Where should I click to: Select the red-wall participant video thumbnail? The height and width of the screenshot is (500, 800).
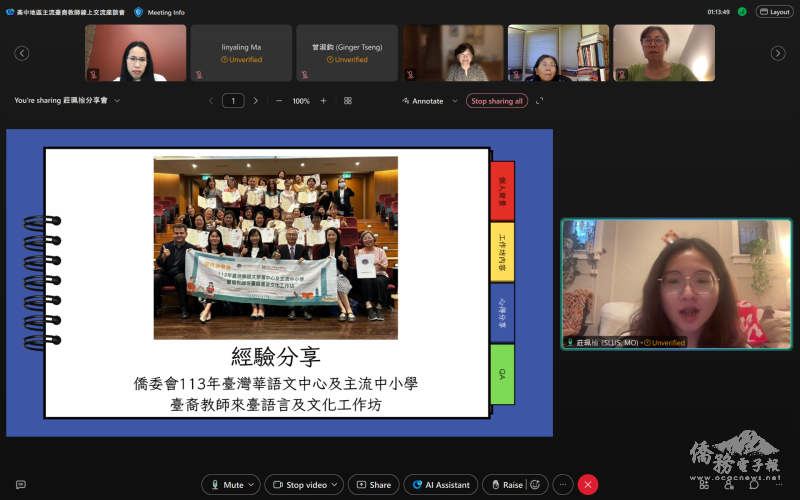pos(136,53)
